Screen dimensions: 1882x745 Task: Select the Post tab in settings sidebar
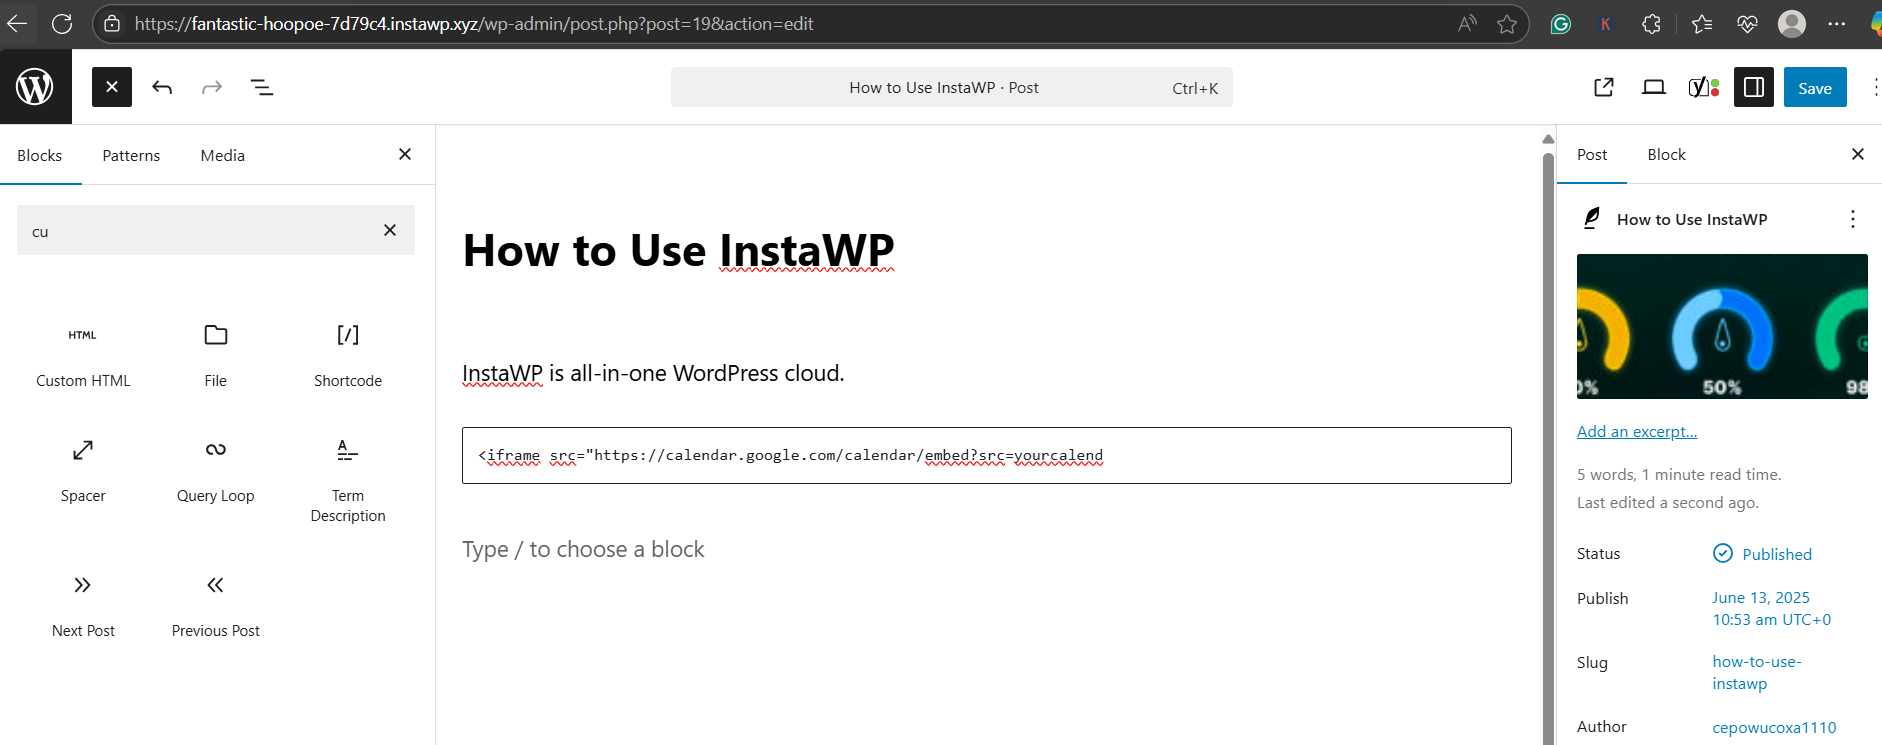point(1592,154)
